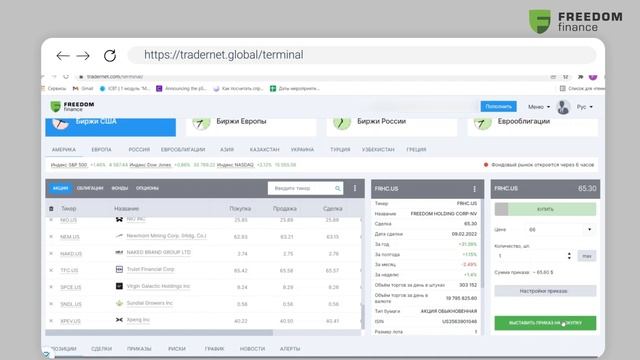Viewport: 640px width, 360px height.
Task: Click the quantity stepper arrows
Action: pos(569,256)
